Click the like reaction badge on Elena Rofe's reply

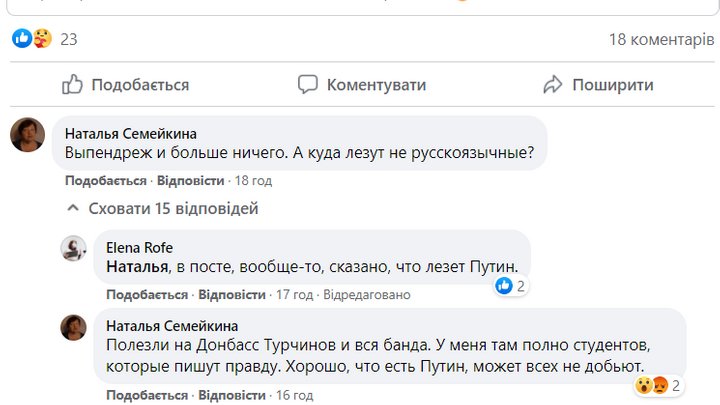tap(504, 286)
